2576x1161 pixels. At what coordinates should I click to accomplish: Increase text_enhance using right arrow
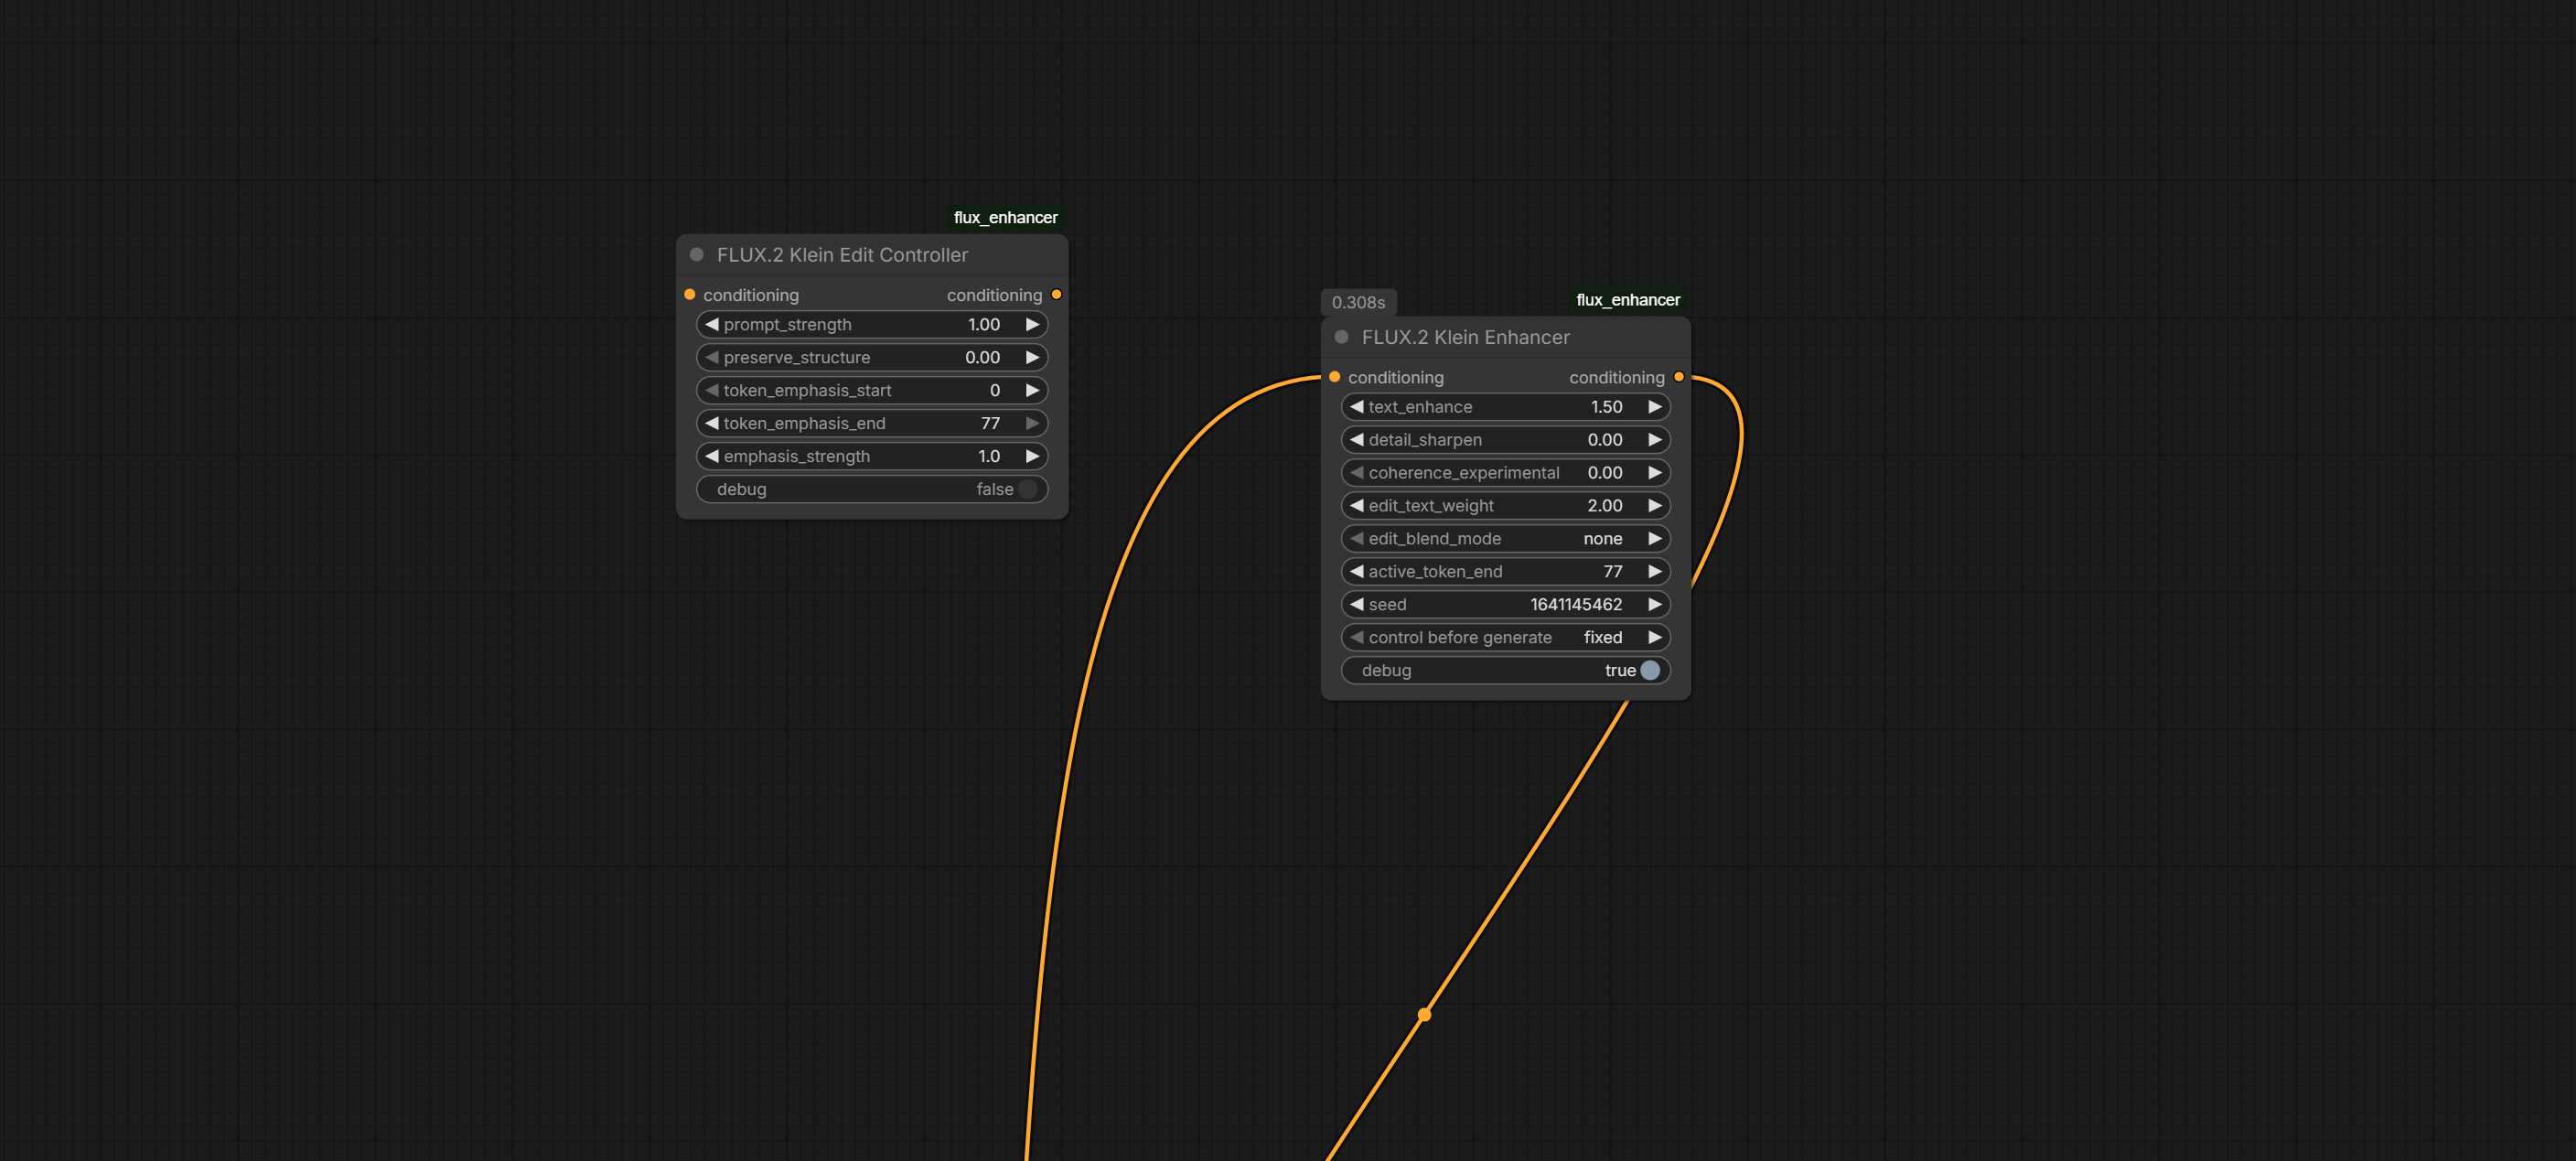1654,407
